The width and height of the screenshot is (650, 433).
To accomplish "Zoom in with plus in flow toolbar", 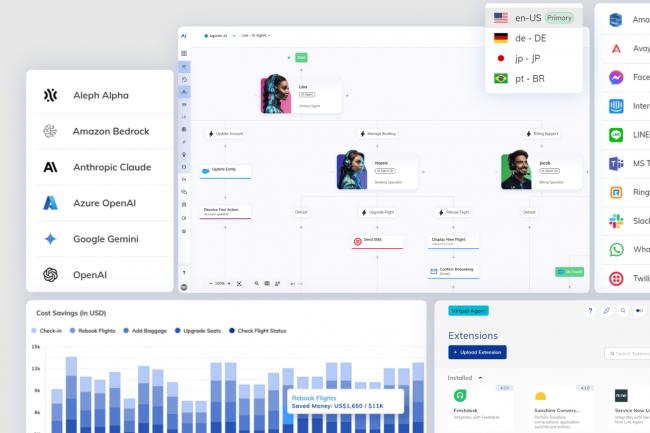I will [229, 284].
